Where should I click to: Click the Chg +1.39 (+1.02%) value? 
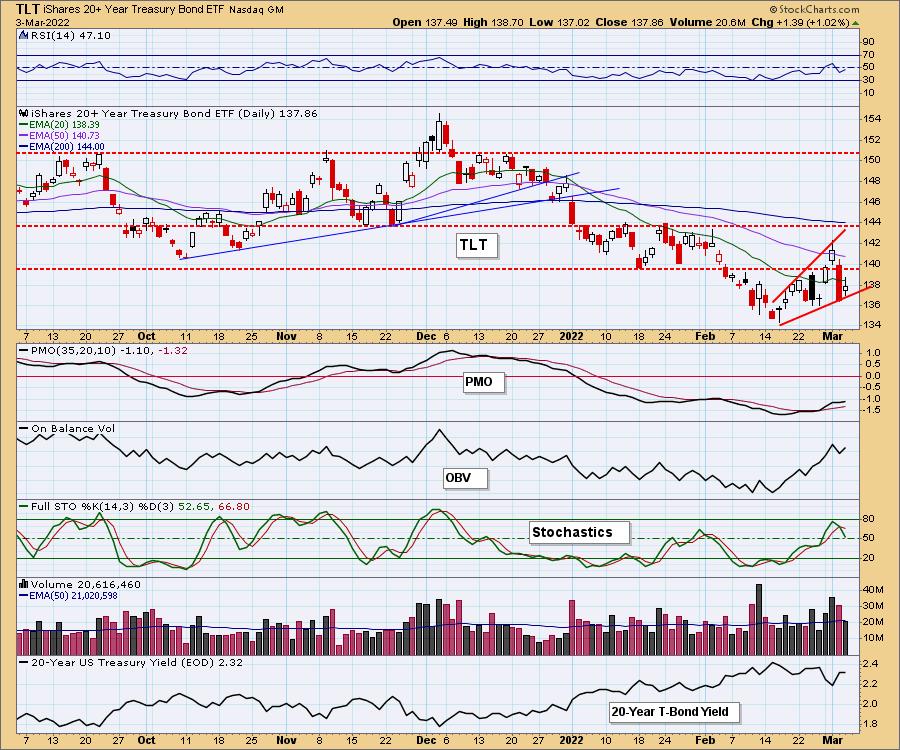(800, 22)
